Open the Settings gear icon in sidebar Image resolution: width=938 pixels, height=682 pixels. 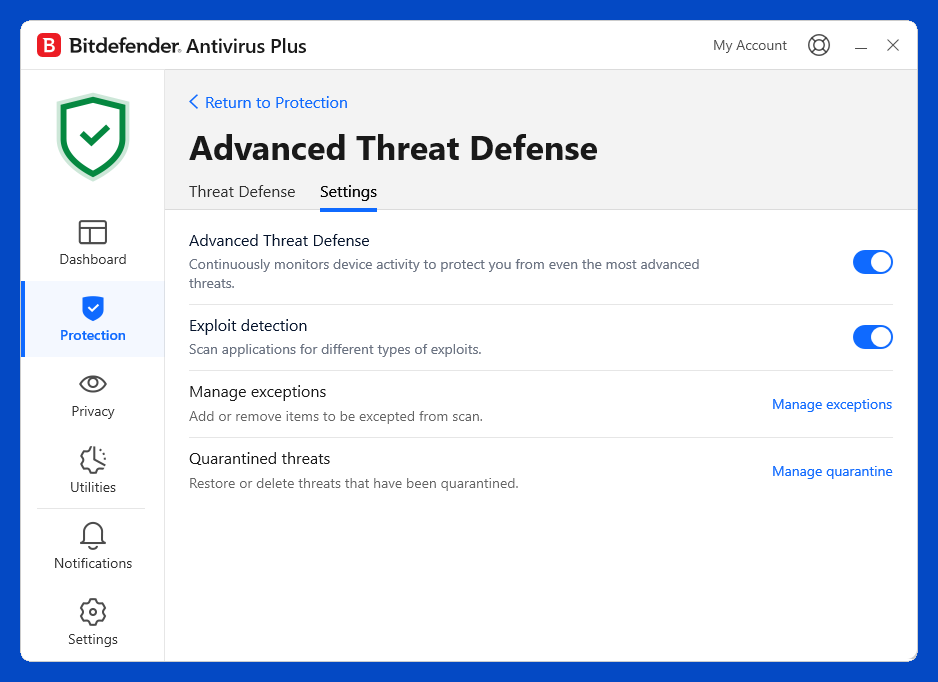point(93,612)
